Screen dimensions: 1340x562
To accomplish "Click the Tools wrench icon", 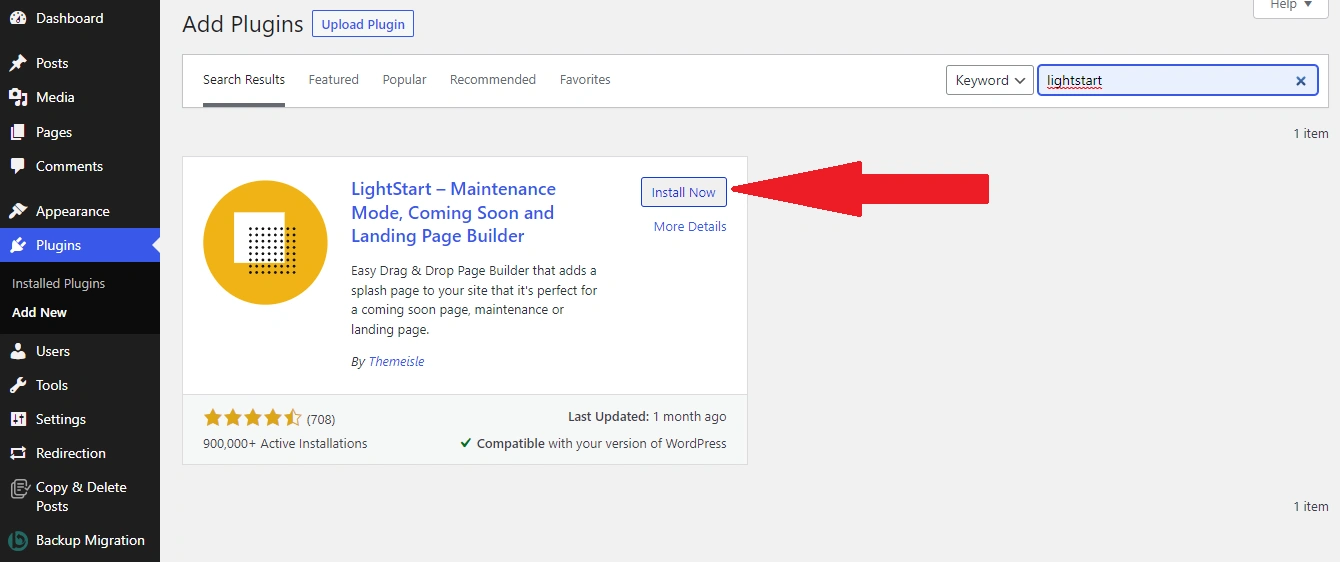I will 18,385.
